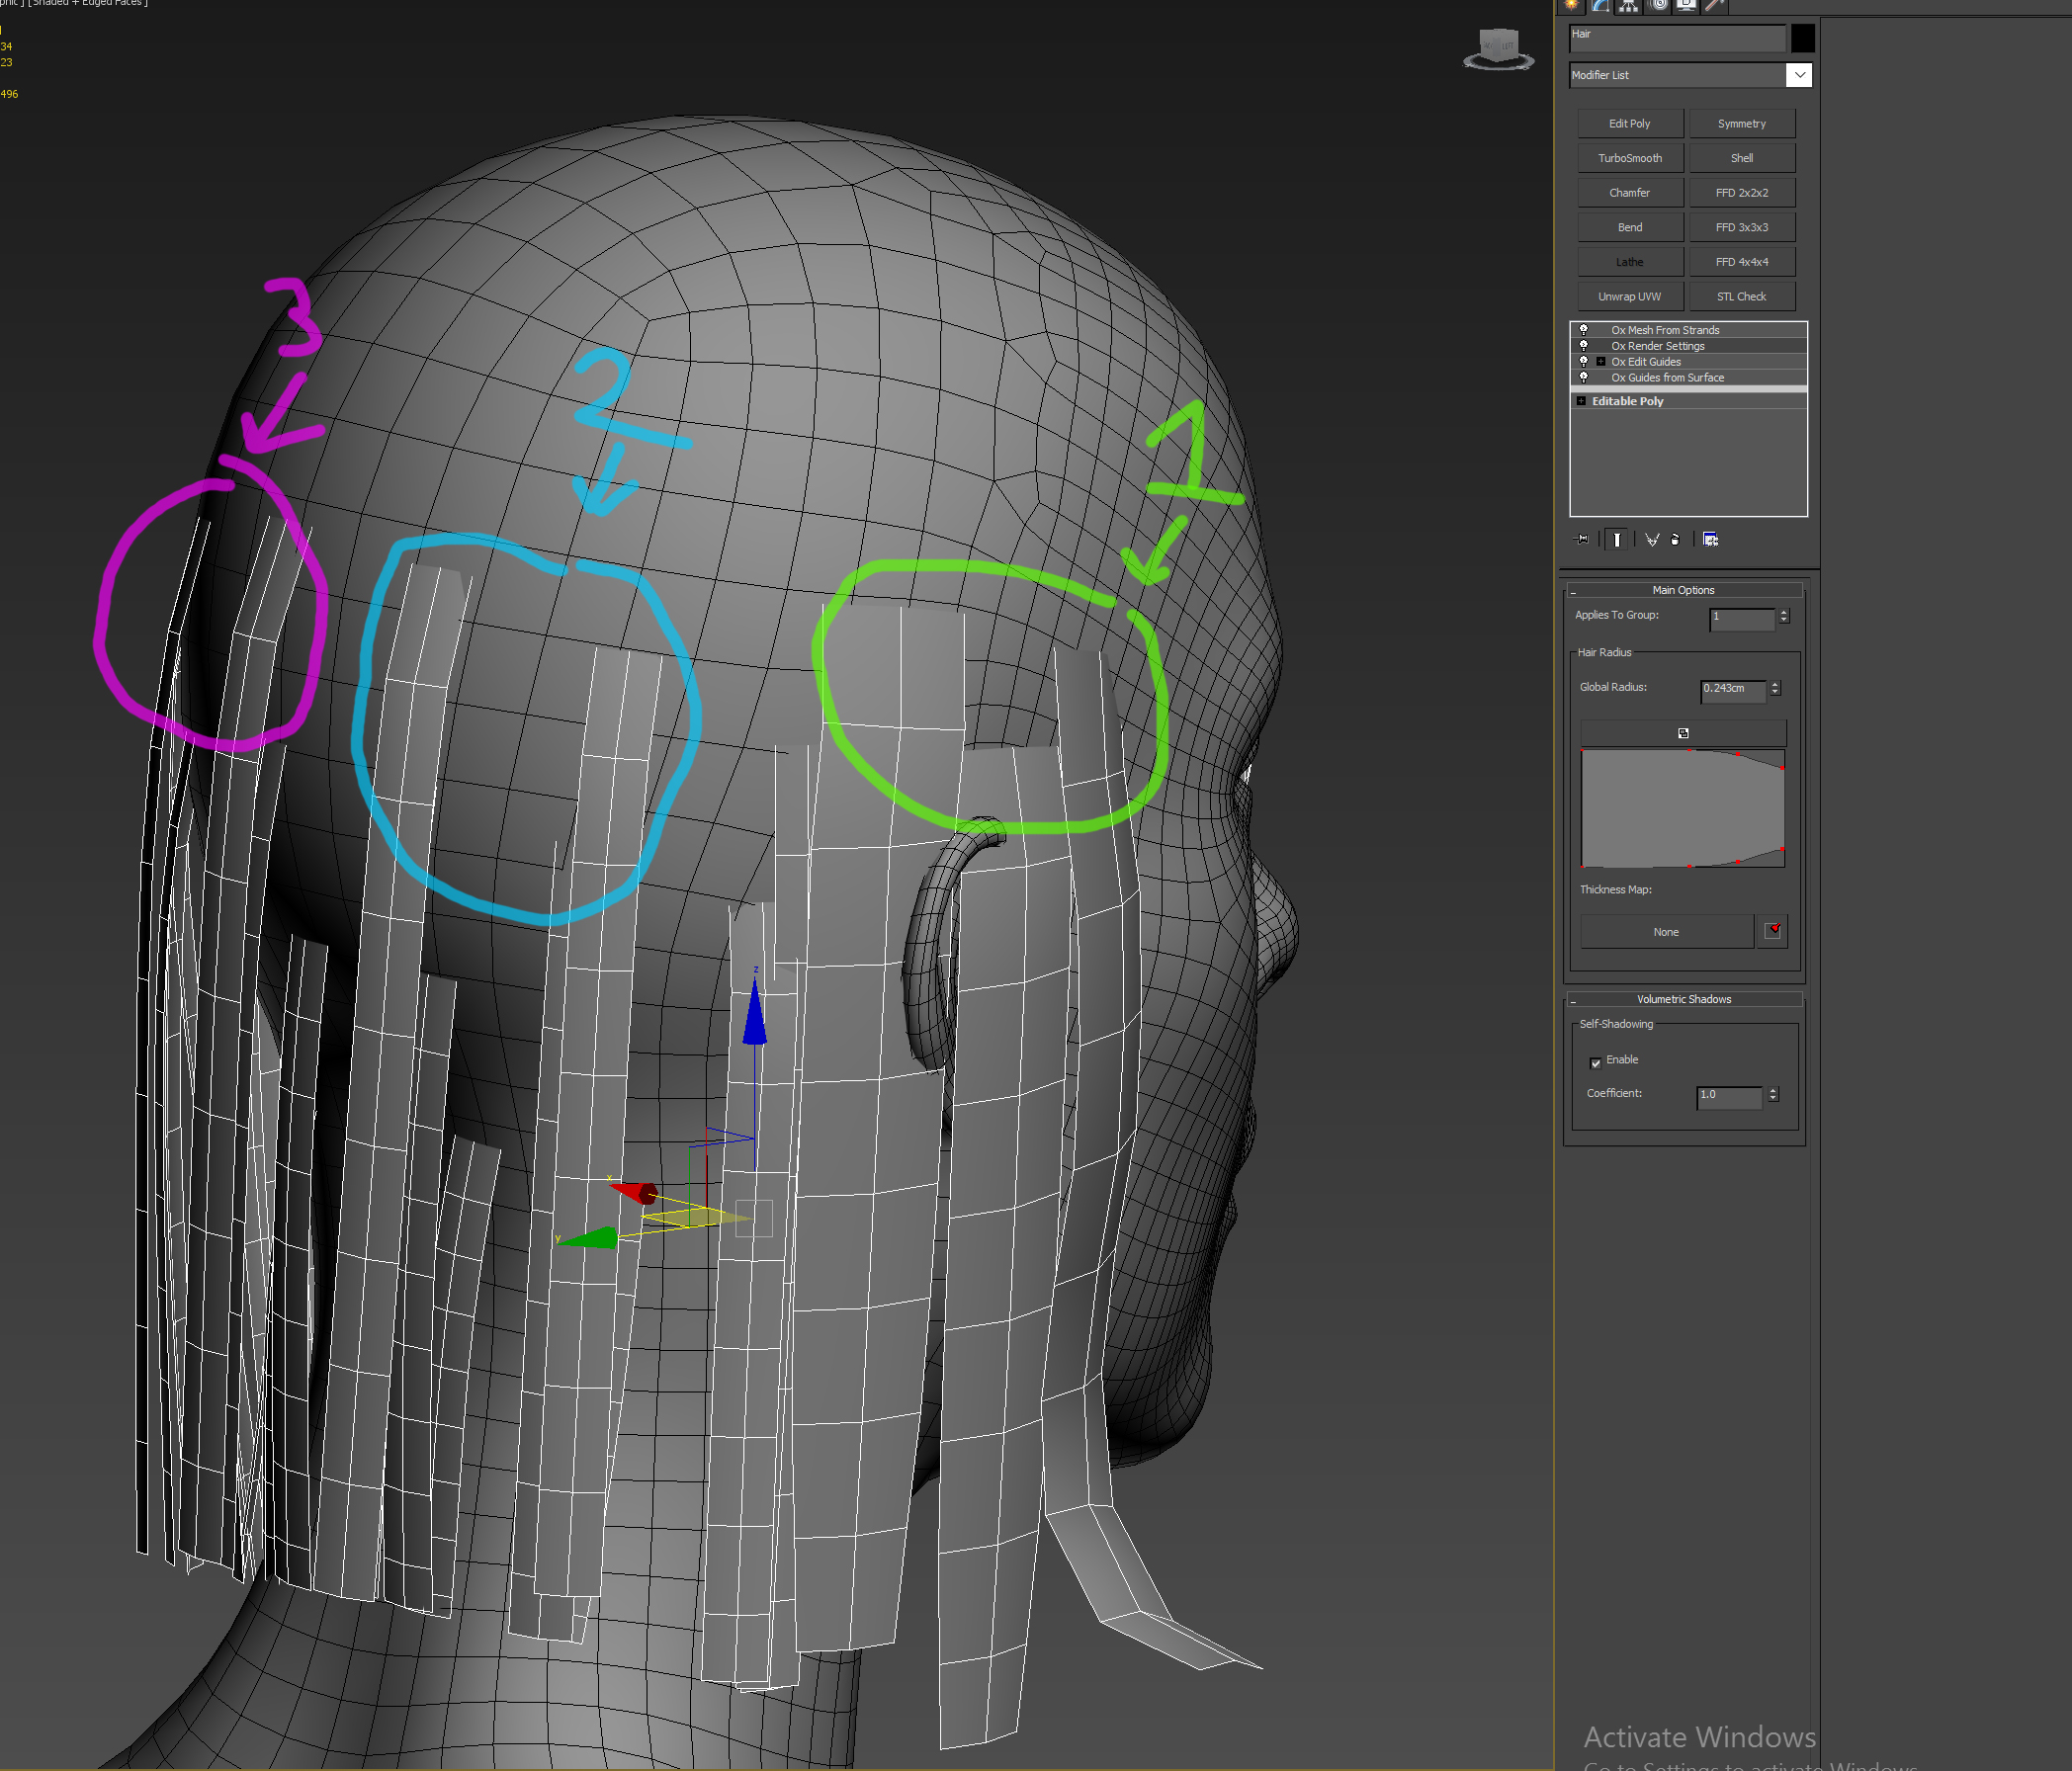Toggle Ox Guides from Surface lightbulb
2072x1771 pixels.
[x=1583, y=377]
